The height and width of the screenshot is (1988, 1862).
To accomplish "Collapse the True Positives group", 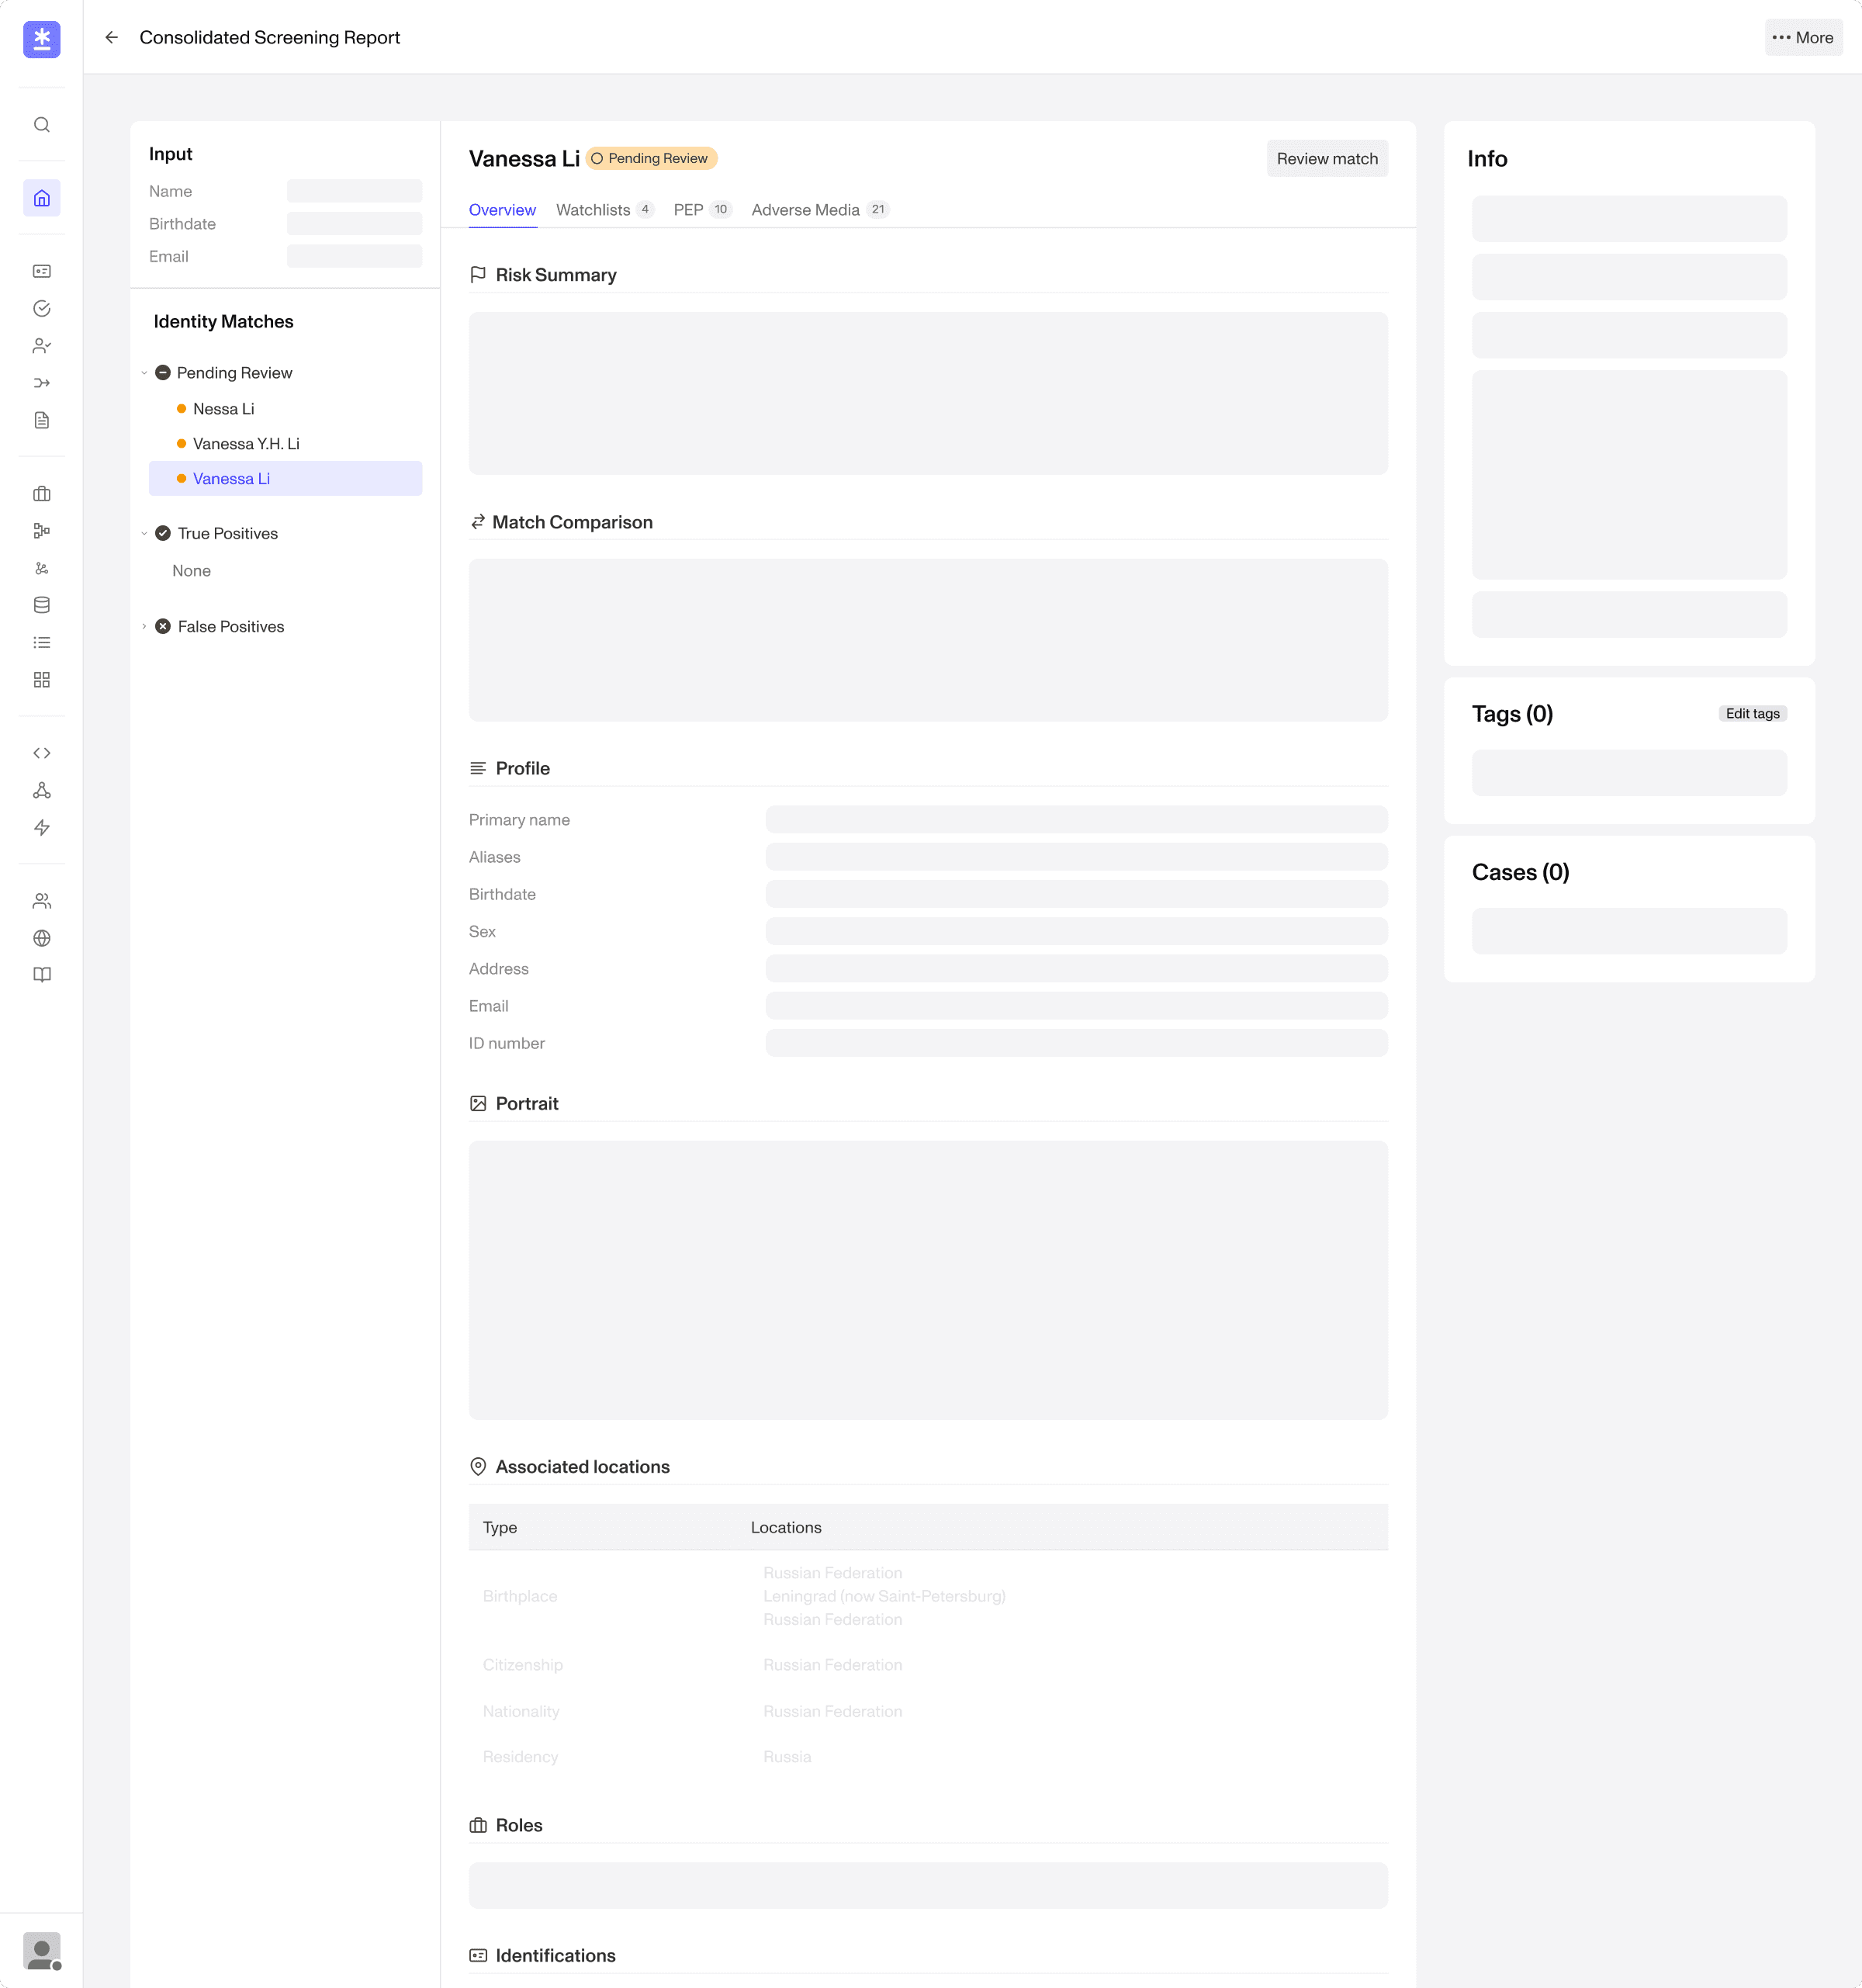I will pos(144,534).
